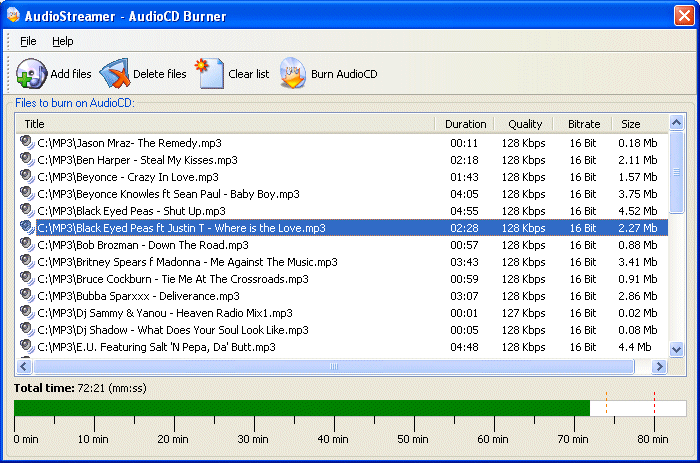Viewport: 700px width, 463px height.
Task: Open the File menu
Action: point(28,42)
